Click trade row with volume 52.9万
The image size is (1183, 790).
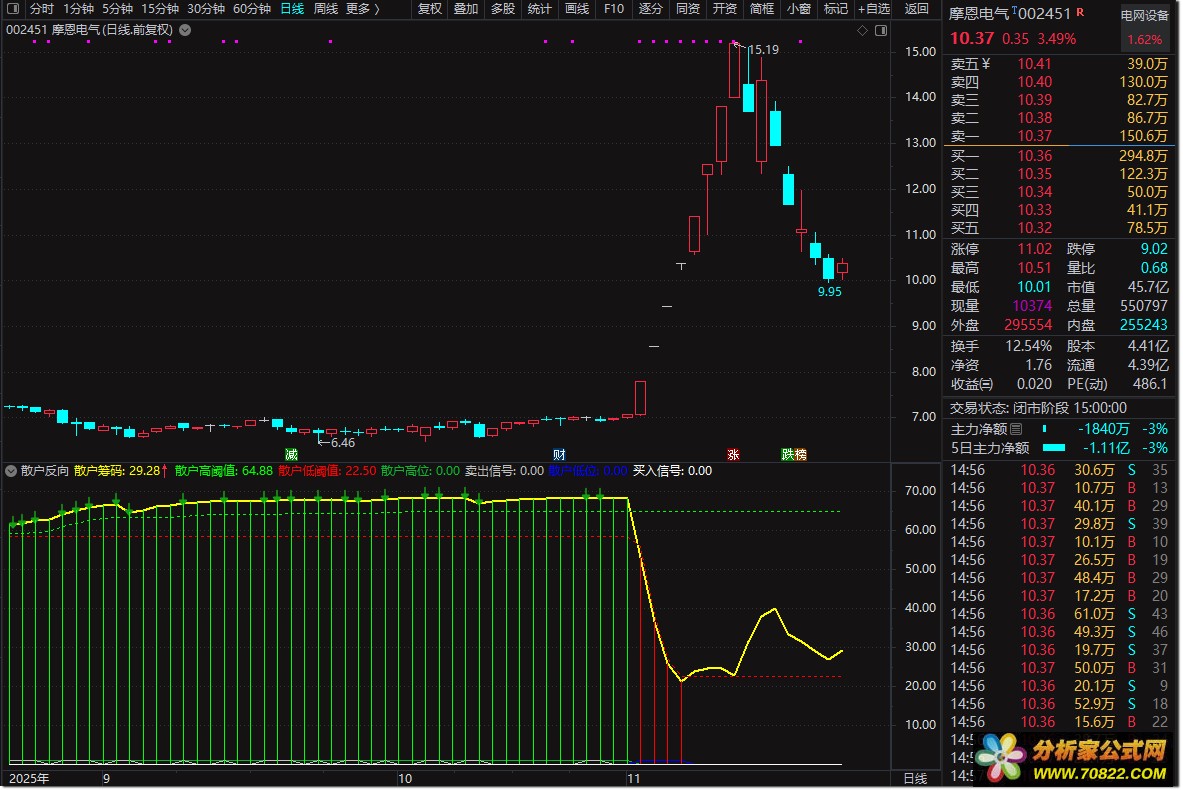click(x=1059, y=704)
